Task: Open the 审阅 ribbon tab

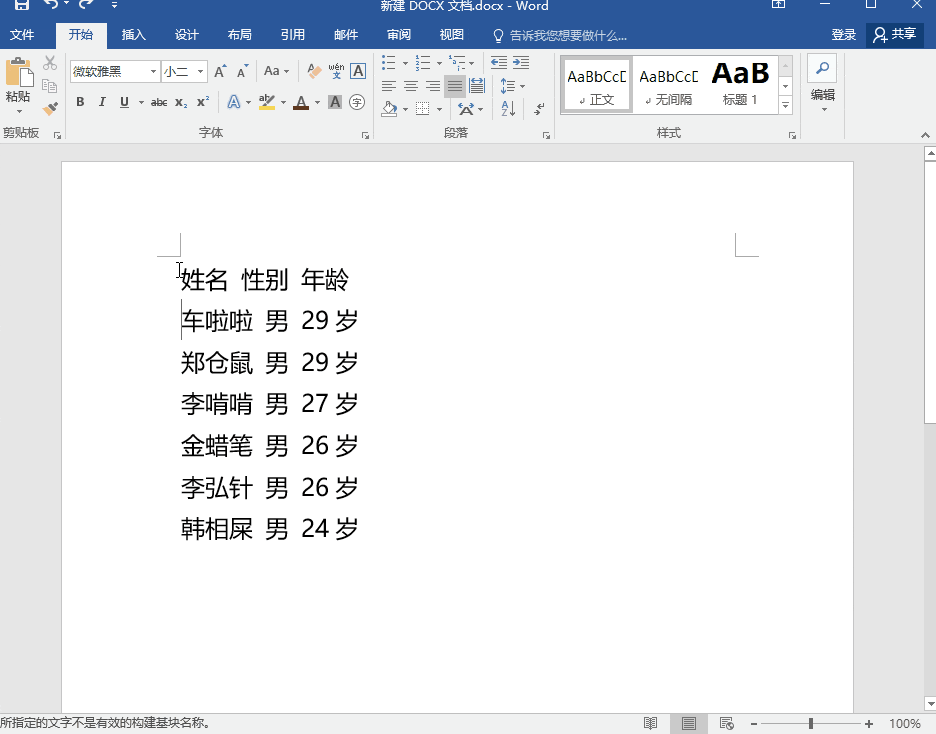Action: [x=399, y=35]
